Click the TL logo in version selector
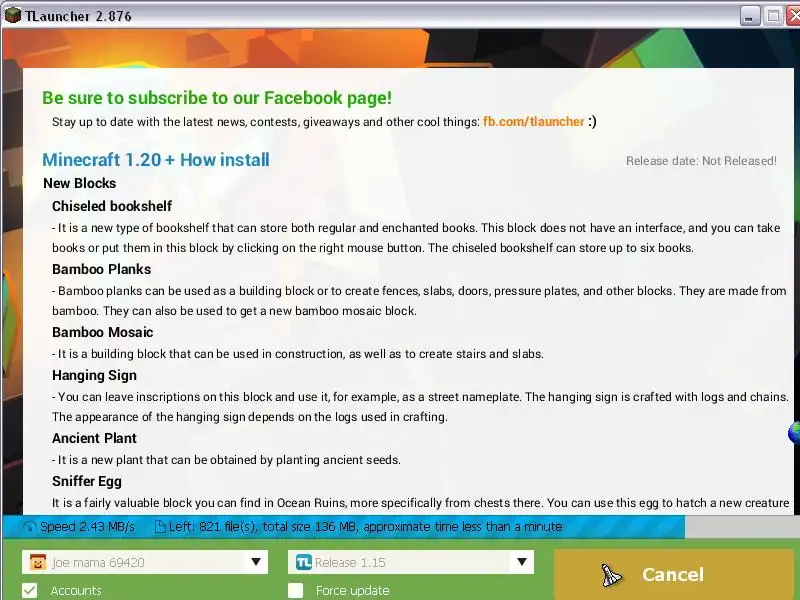The image size is (800, 600). (304, 562)
